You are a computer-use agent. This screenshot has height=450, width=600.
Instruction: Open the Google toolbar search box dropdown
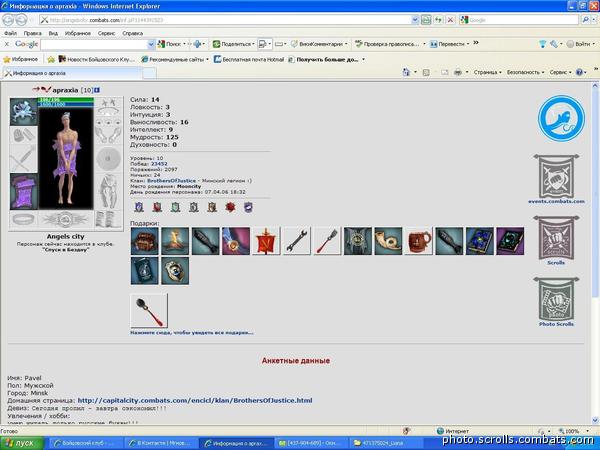click(151, 44)
